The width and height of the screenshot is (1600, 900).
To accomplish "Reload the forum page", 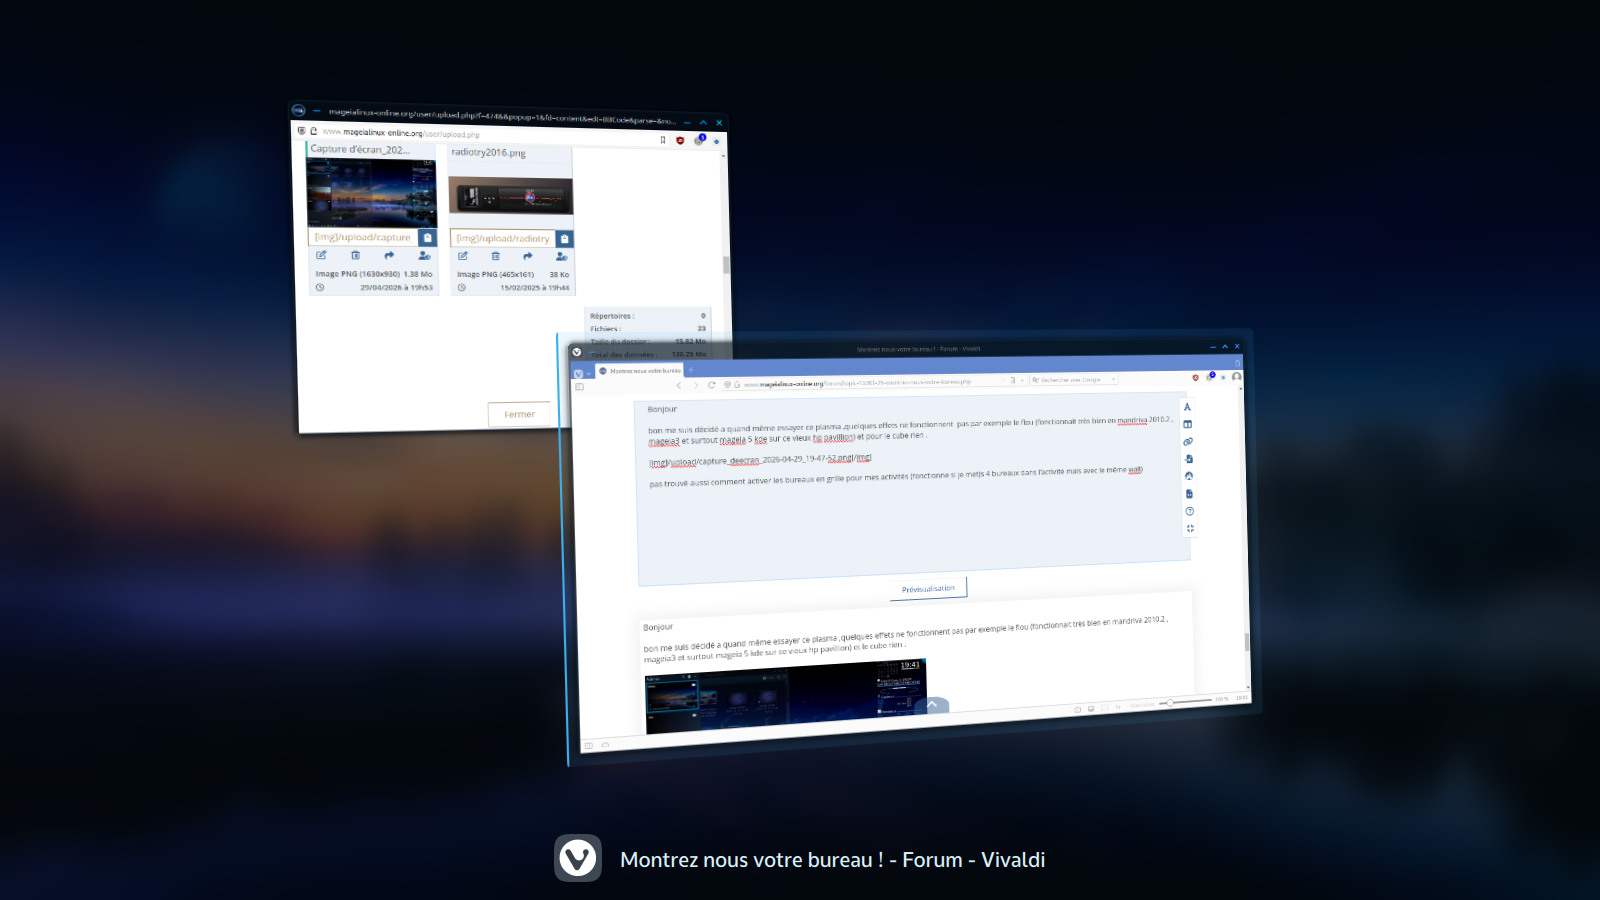I will pyautogui.click(x=712, y=385).
